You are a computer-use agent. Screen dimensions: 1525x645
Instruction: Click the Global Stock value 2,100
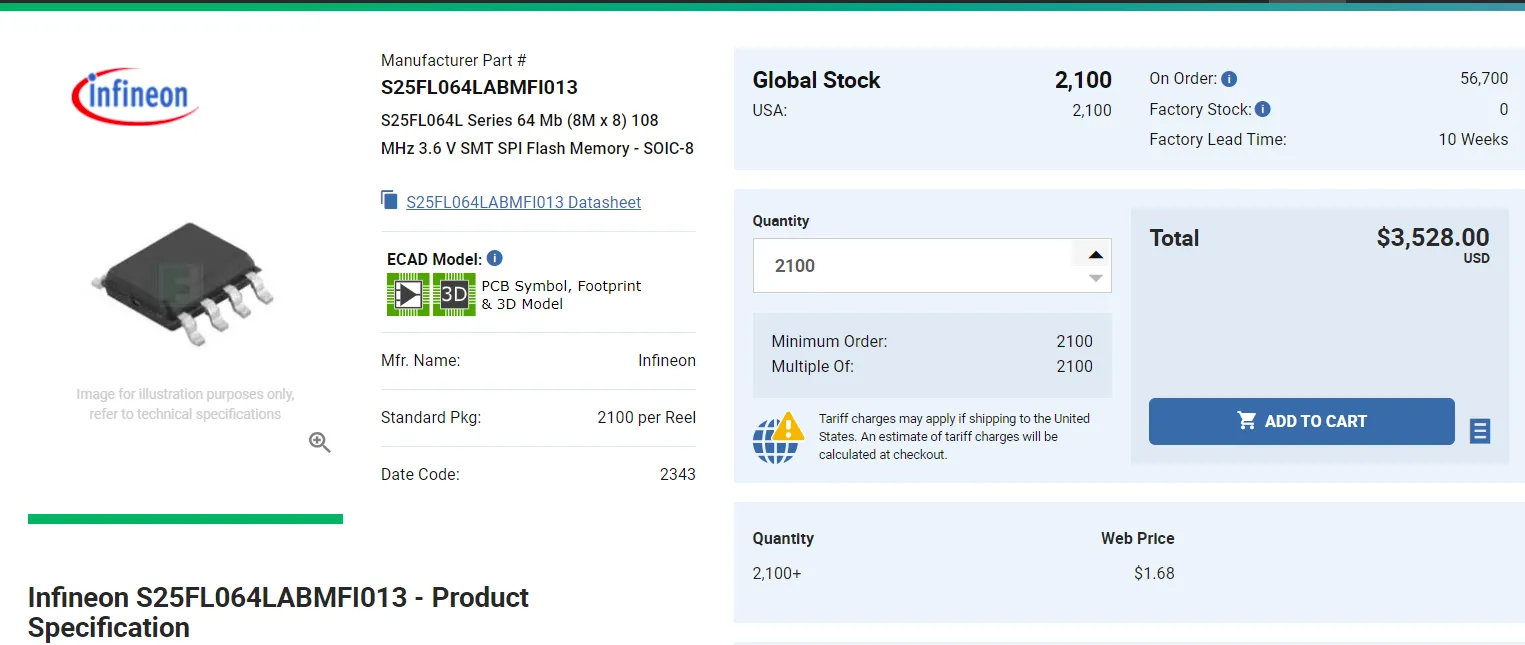tap(1083, 80)
